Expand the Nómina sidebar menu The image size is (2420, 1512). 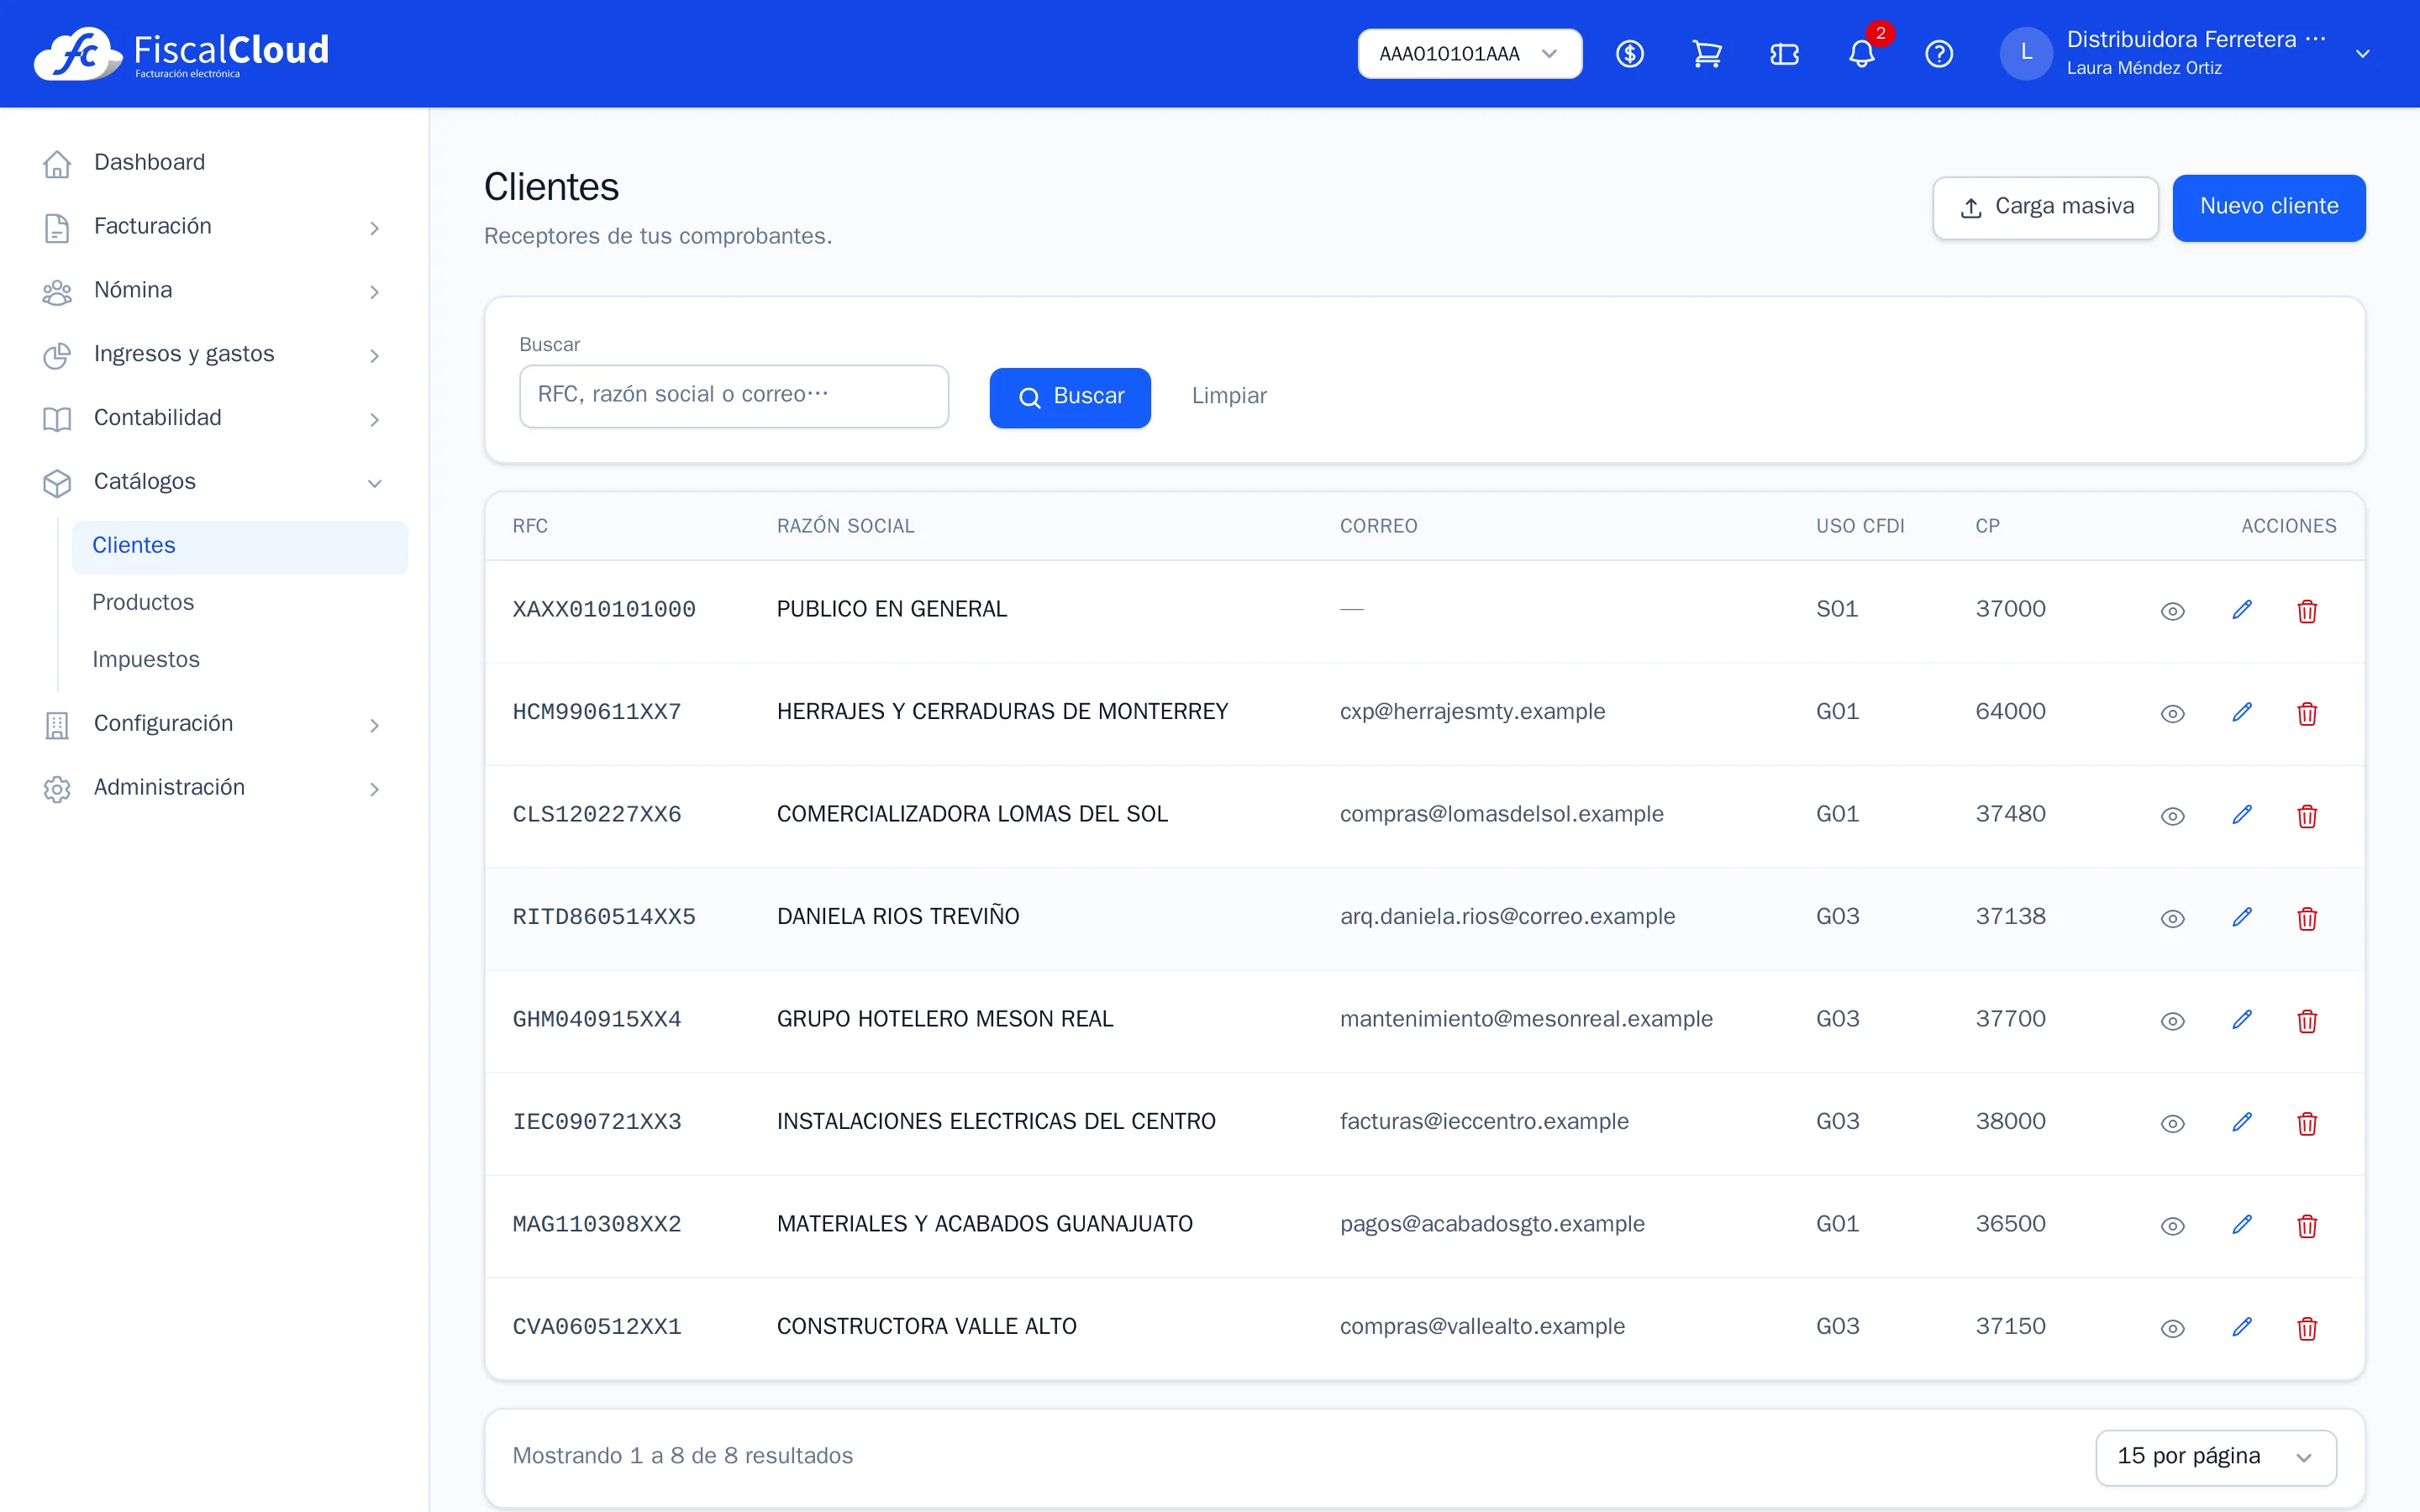click(x=213, y=291)
